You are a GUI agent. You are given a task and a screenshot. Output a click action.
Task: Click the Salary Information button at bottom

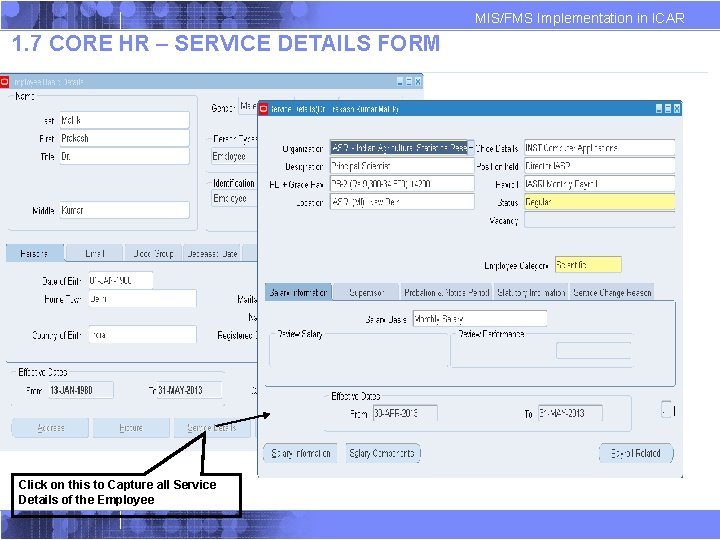point(300,453)
